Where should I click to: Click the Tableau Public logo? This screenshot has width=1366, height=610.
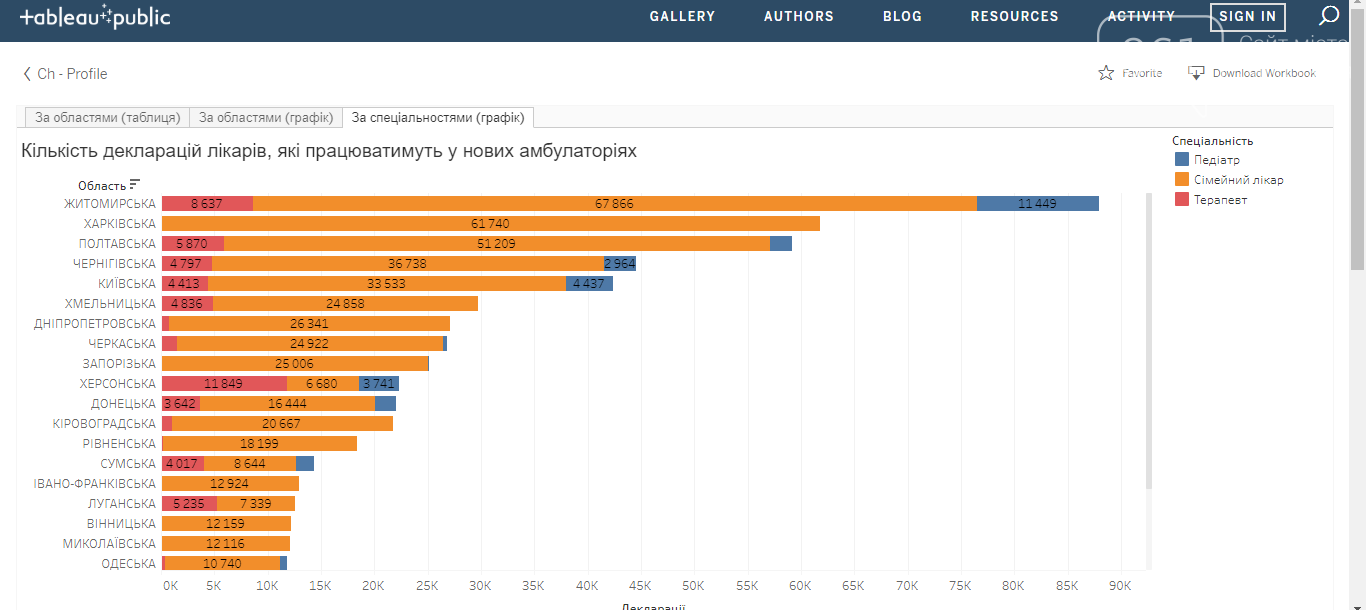tap(95, 18)
